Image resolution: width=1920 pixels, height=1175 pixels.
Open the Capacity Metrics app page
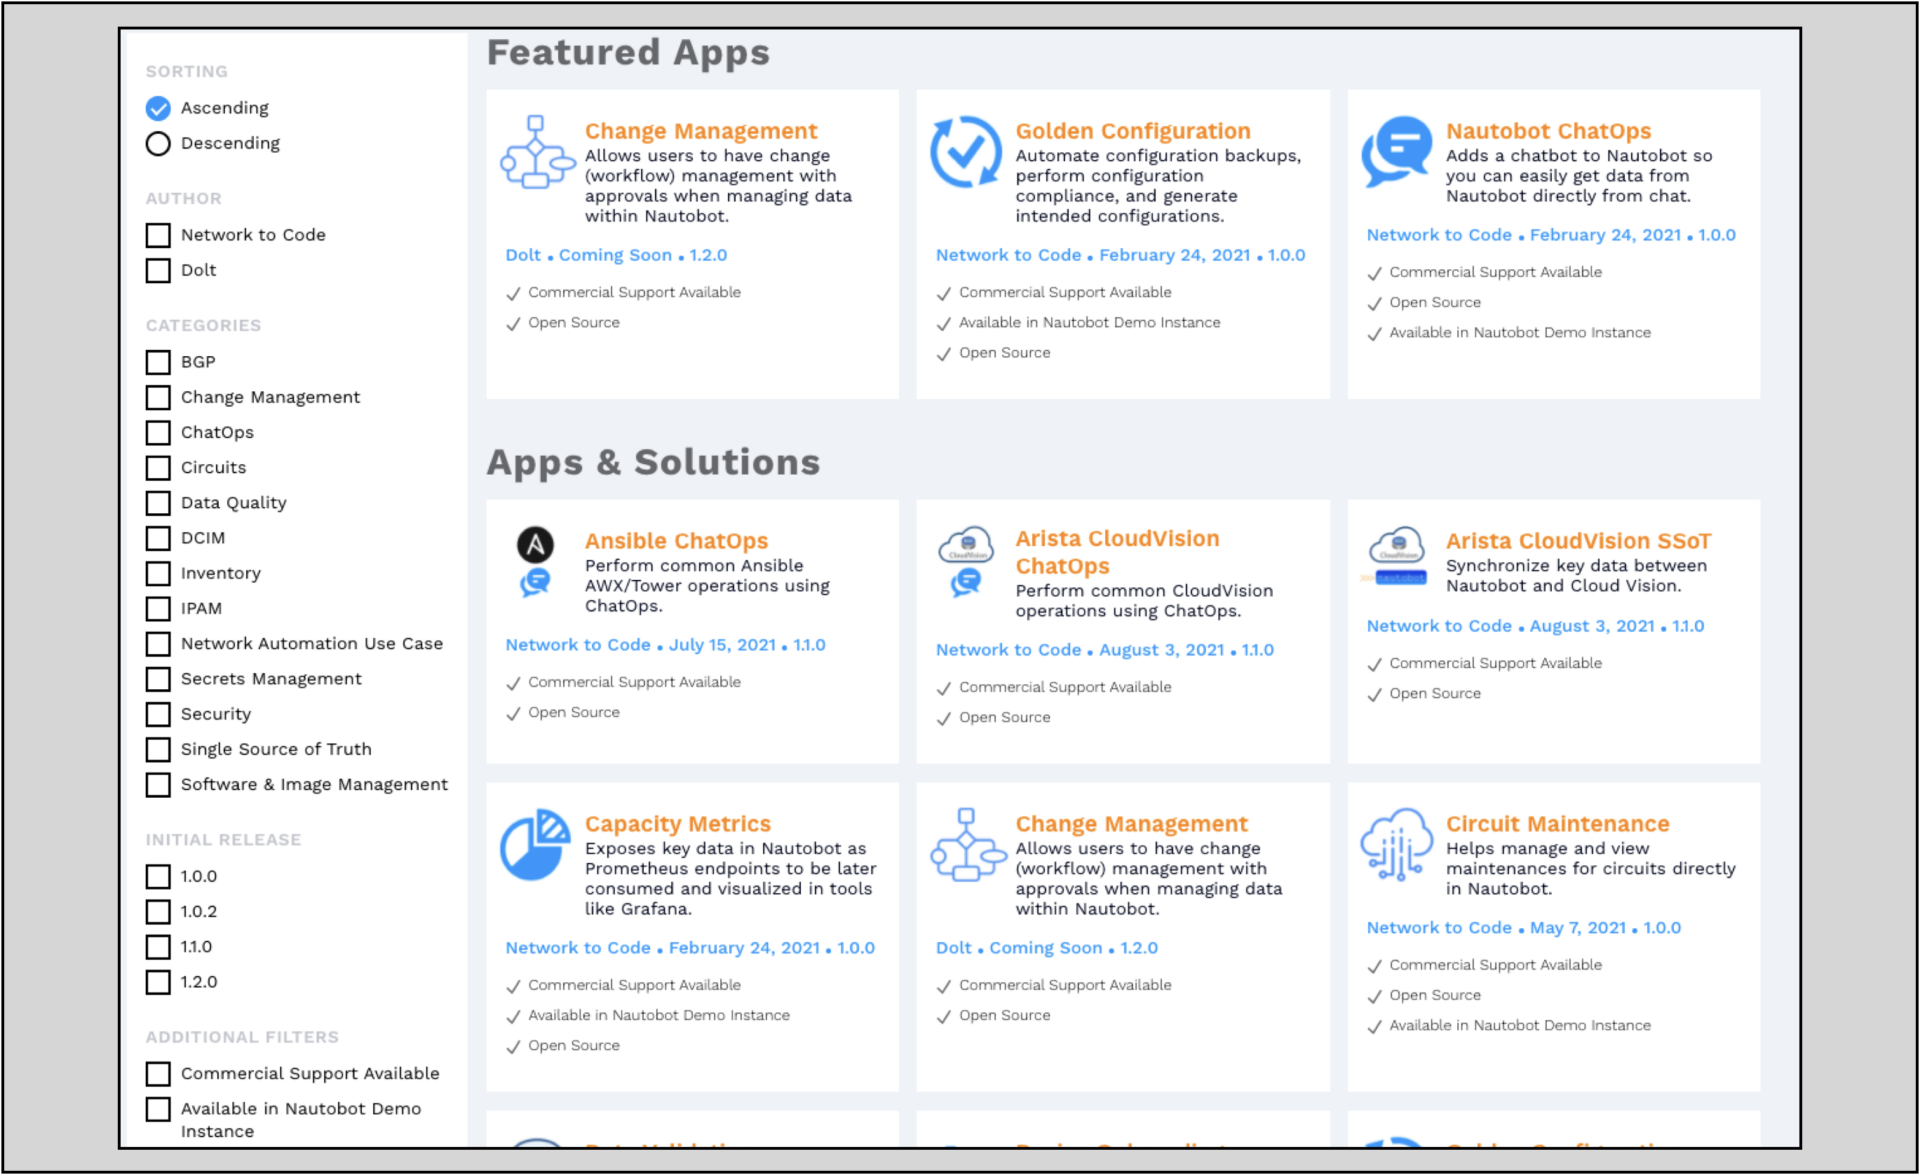pos(678,824)
